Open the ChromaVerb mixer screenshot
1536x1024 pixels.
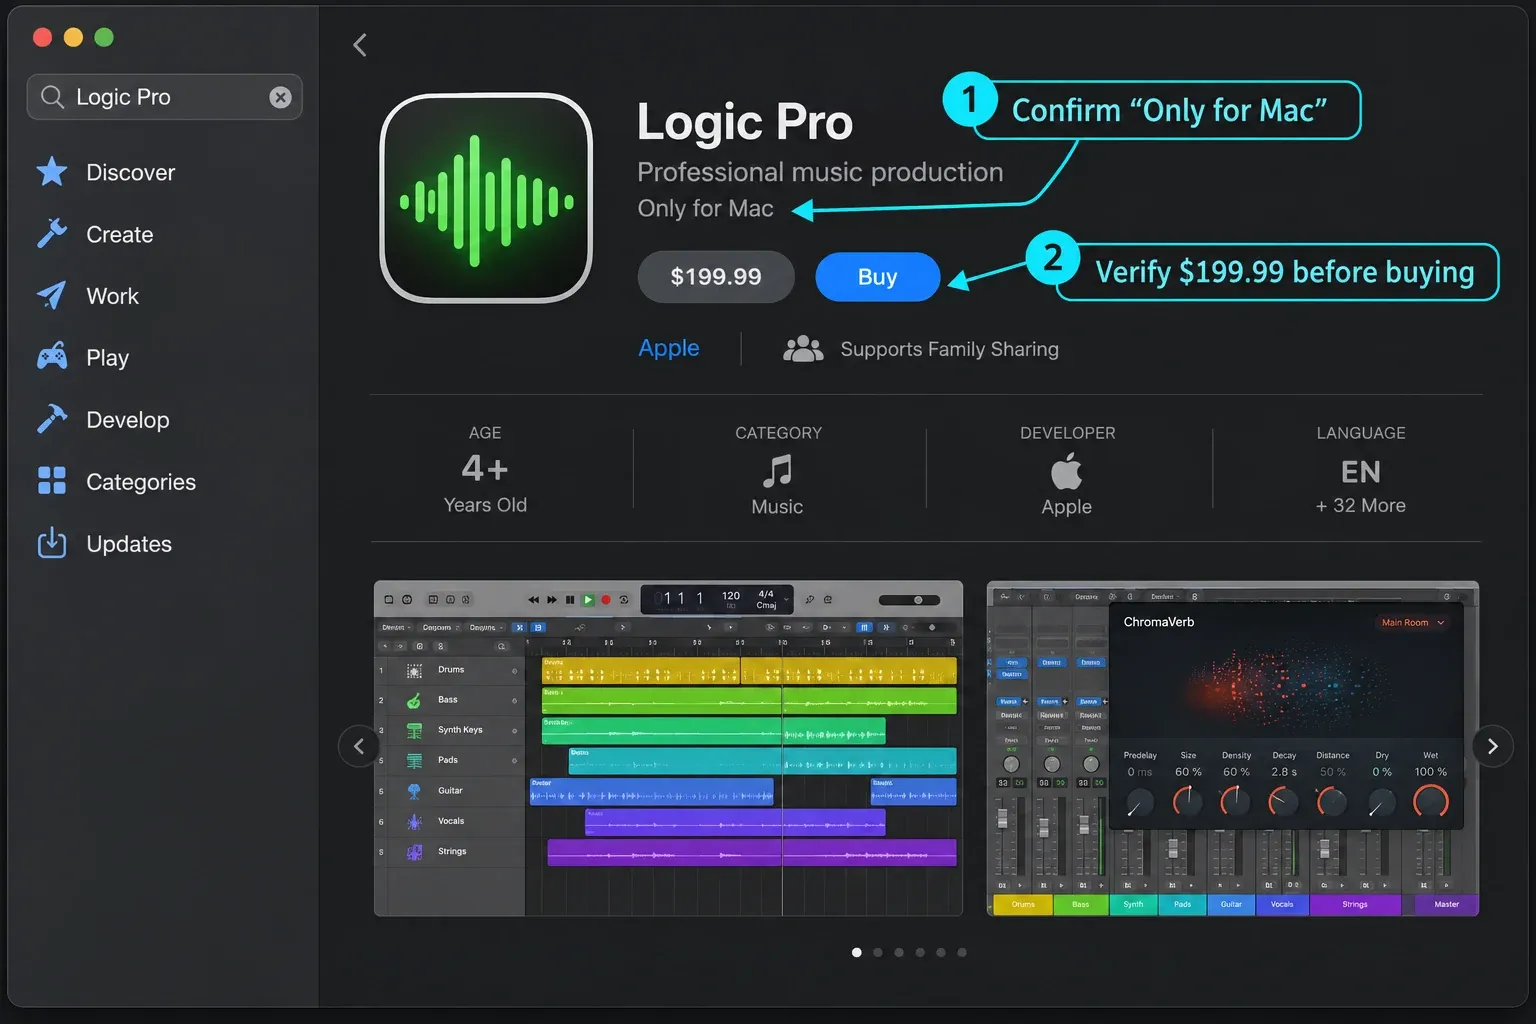click(x=1233, y=748)
